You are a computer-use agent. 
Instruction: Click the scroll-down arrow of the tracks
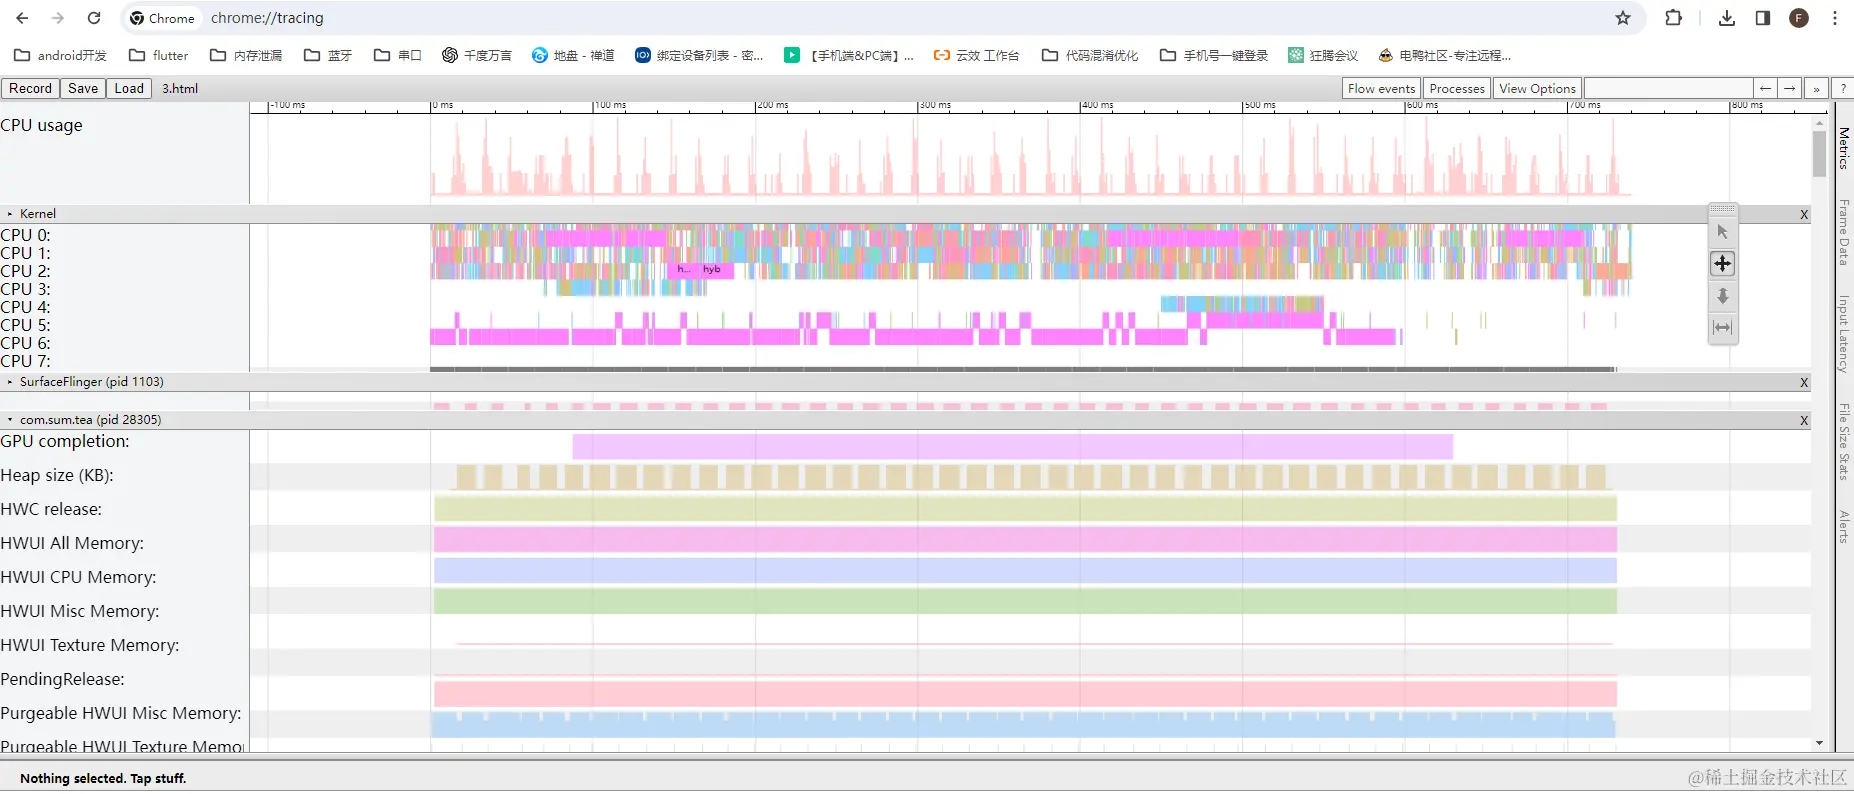[x=1819, y=743]
